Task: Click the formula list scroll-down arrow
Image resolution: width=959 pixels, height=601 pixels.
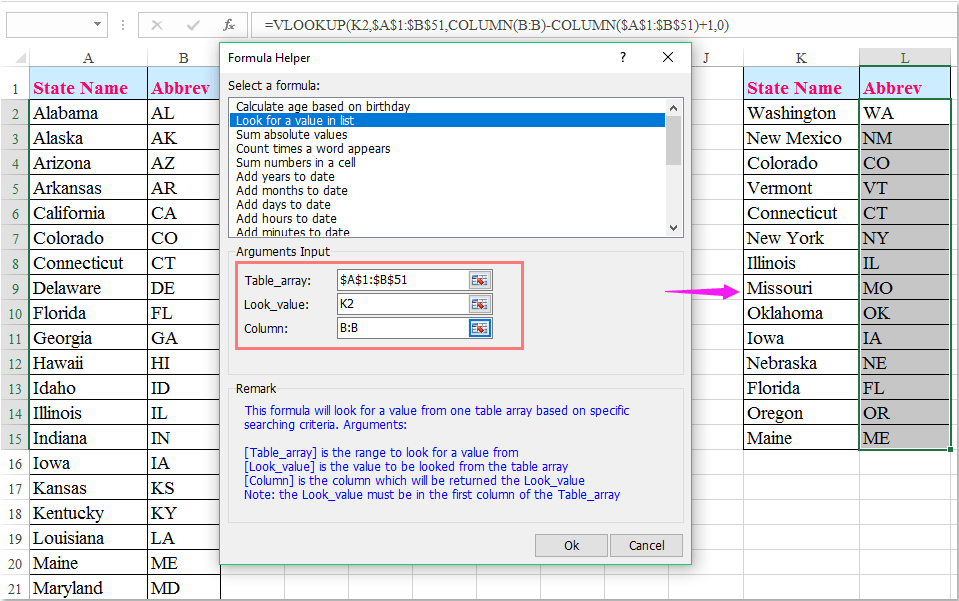Action: [x=675, y=230]
